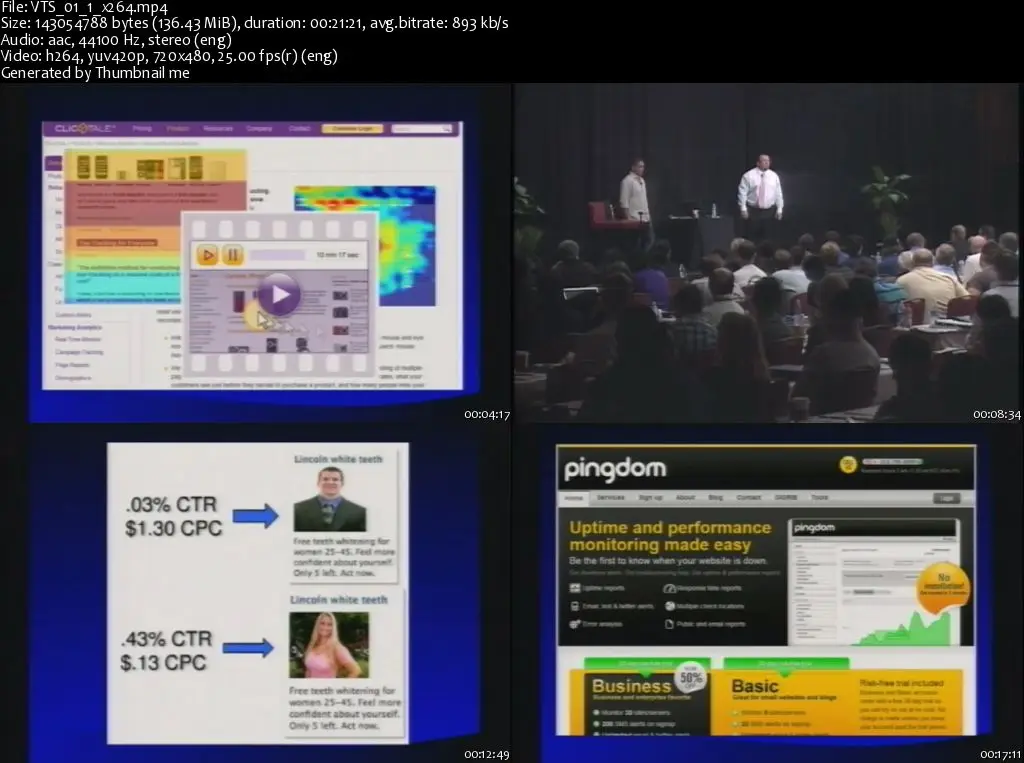Click 'Uptime and performance monitoring made easy' headline

tap(670, 536)
